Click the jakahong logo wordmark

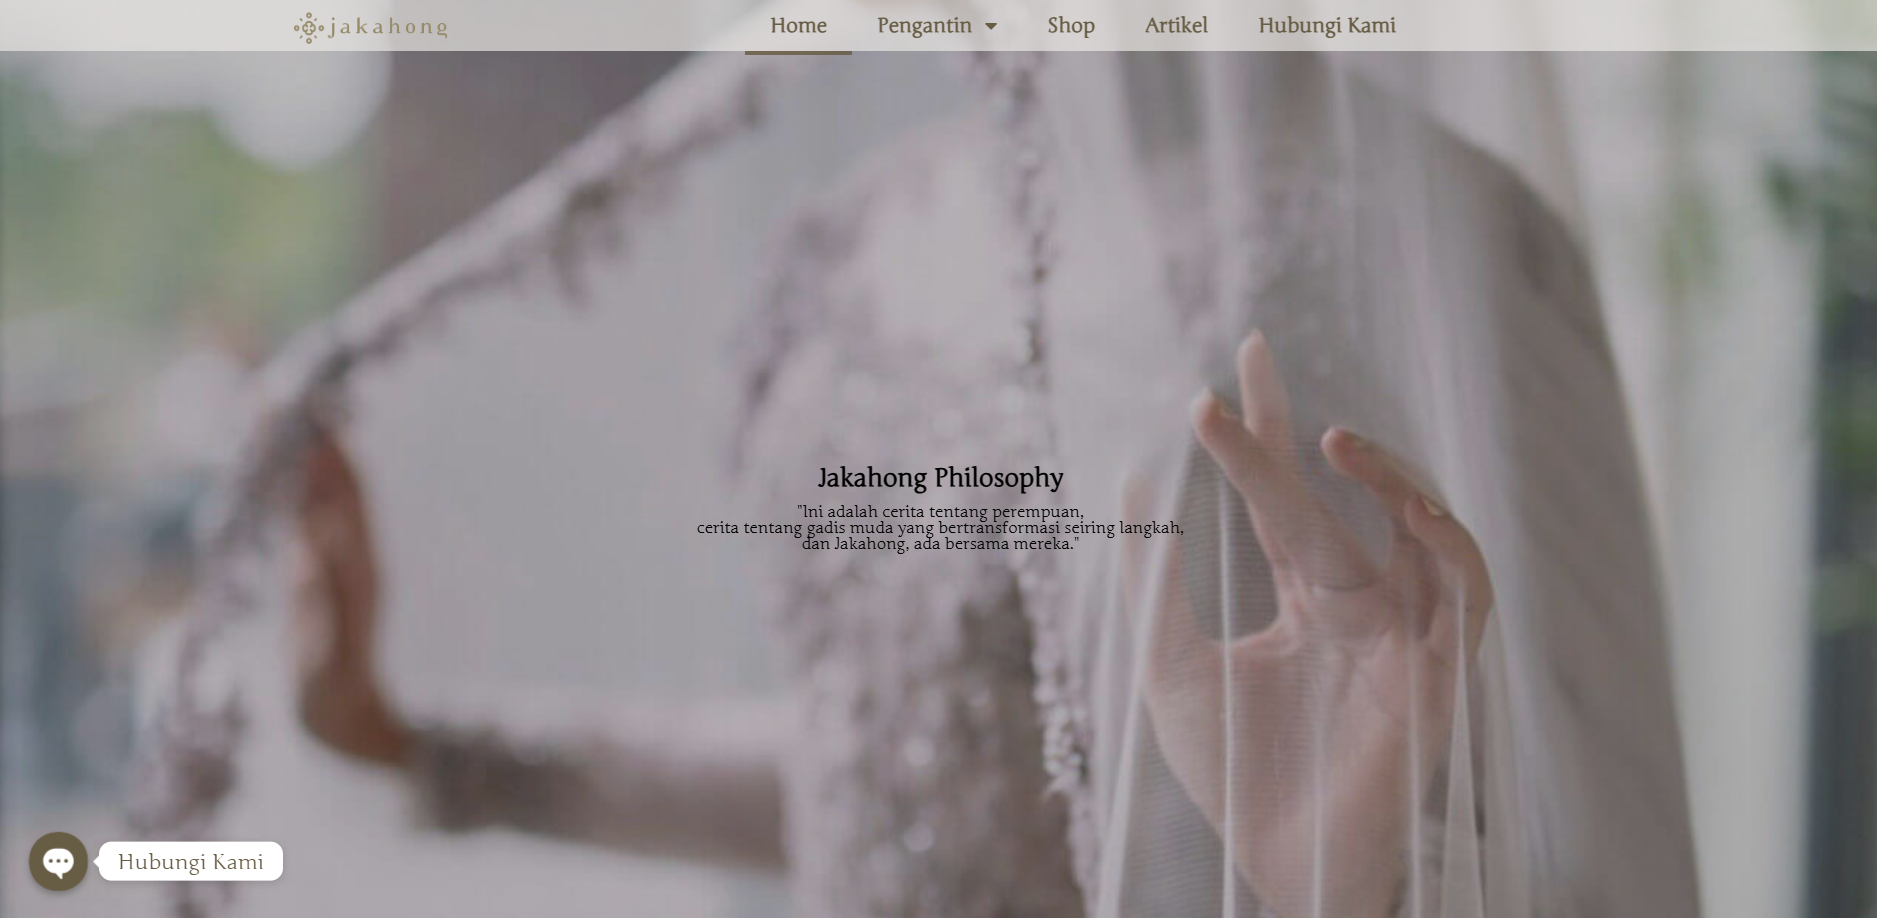(x=388, y=27)
